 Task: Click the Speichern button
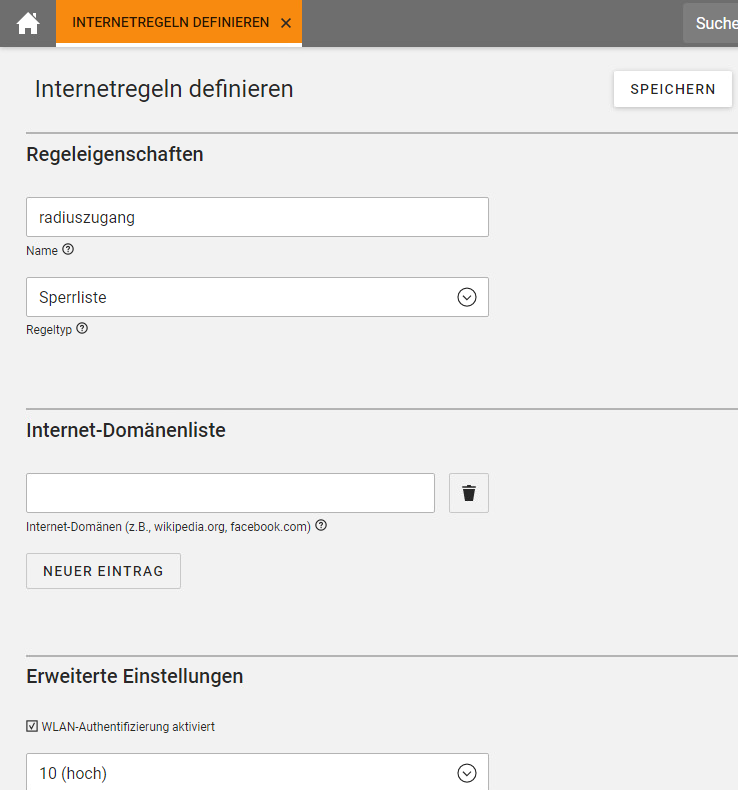pos(673,89)
